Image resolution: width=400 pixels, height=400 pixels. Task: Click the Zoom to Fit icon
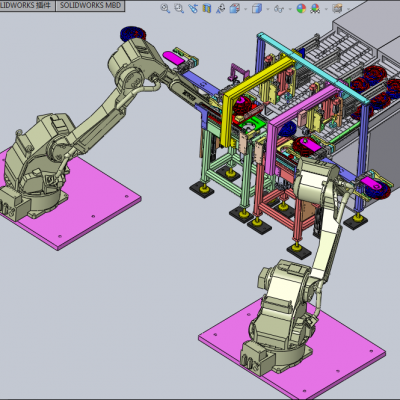pos(165,8)
